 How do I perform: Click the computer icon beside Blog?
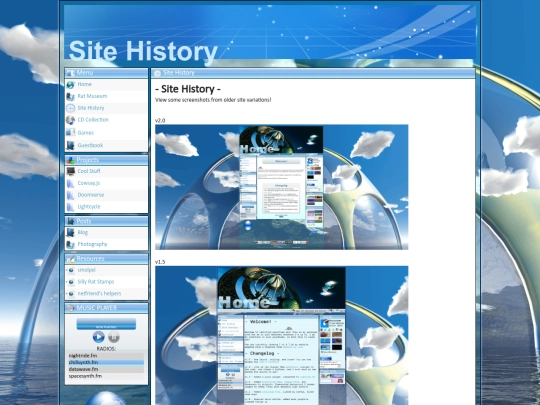click(71, 232)
